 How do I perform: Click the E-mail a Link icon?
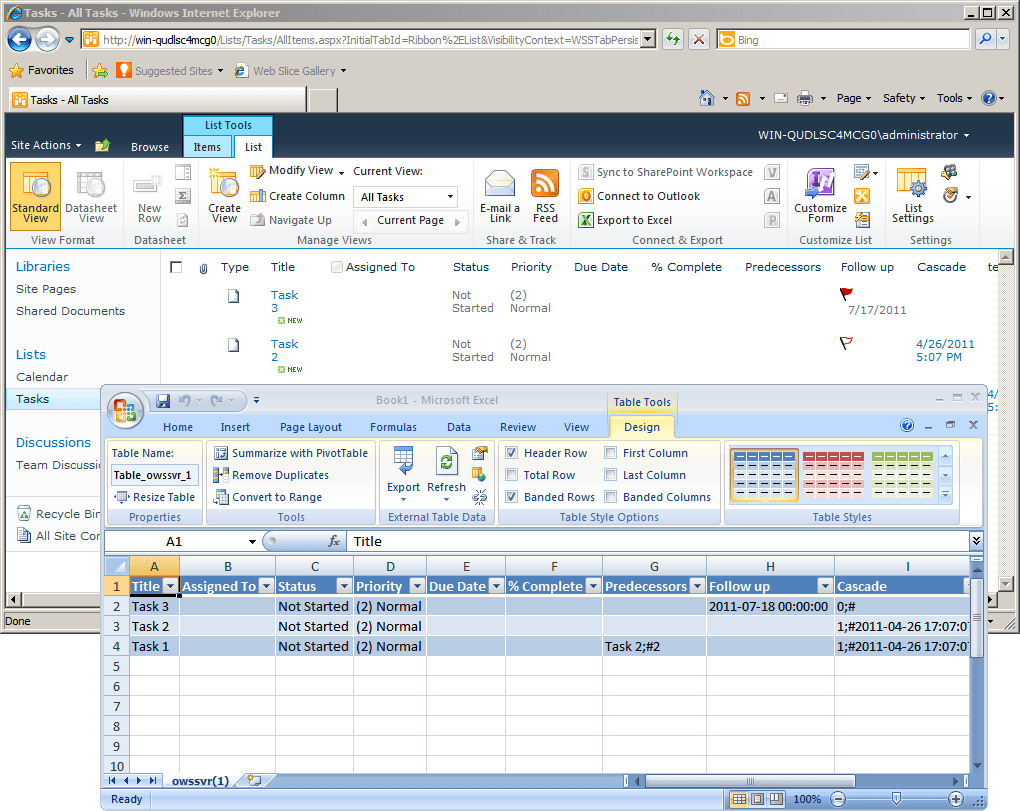(500, 195)
